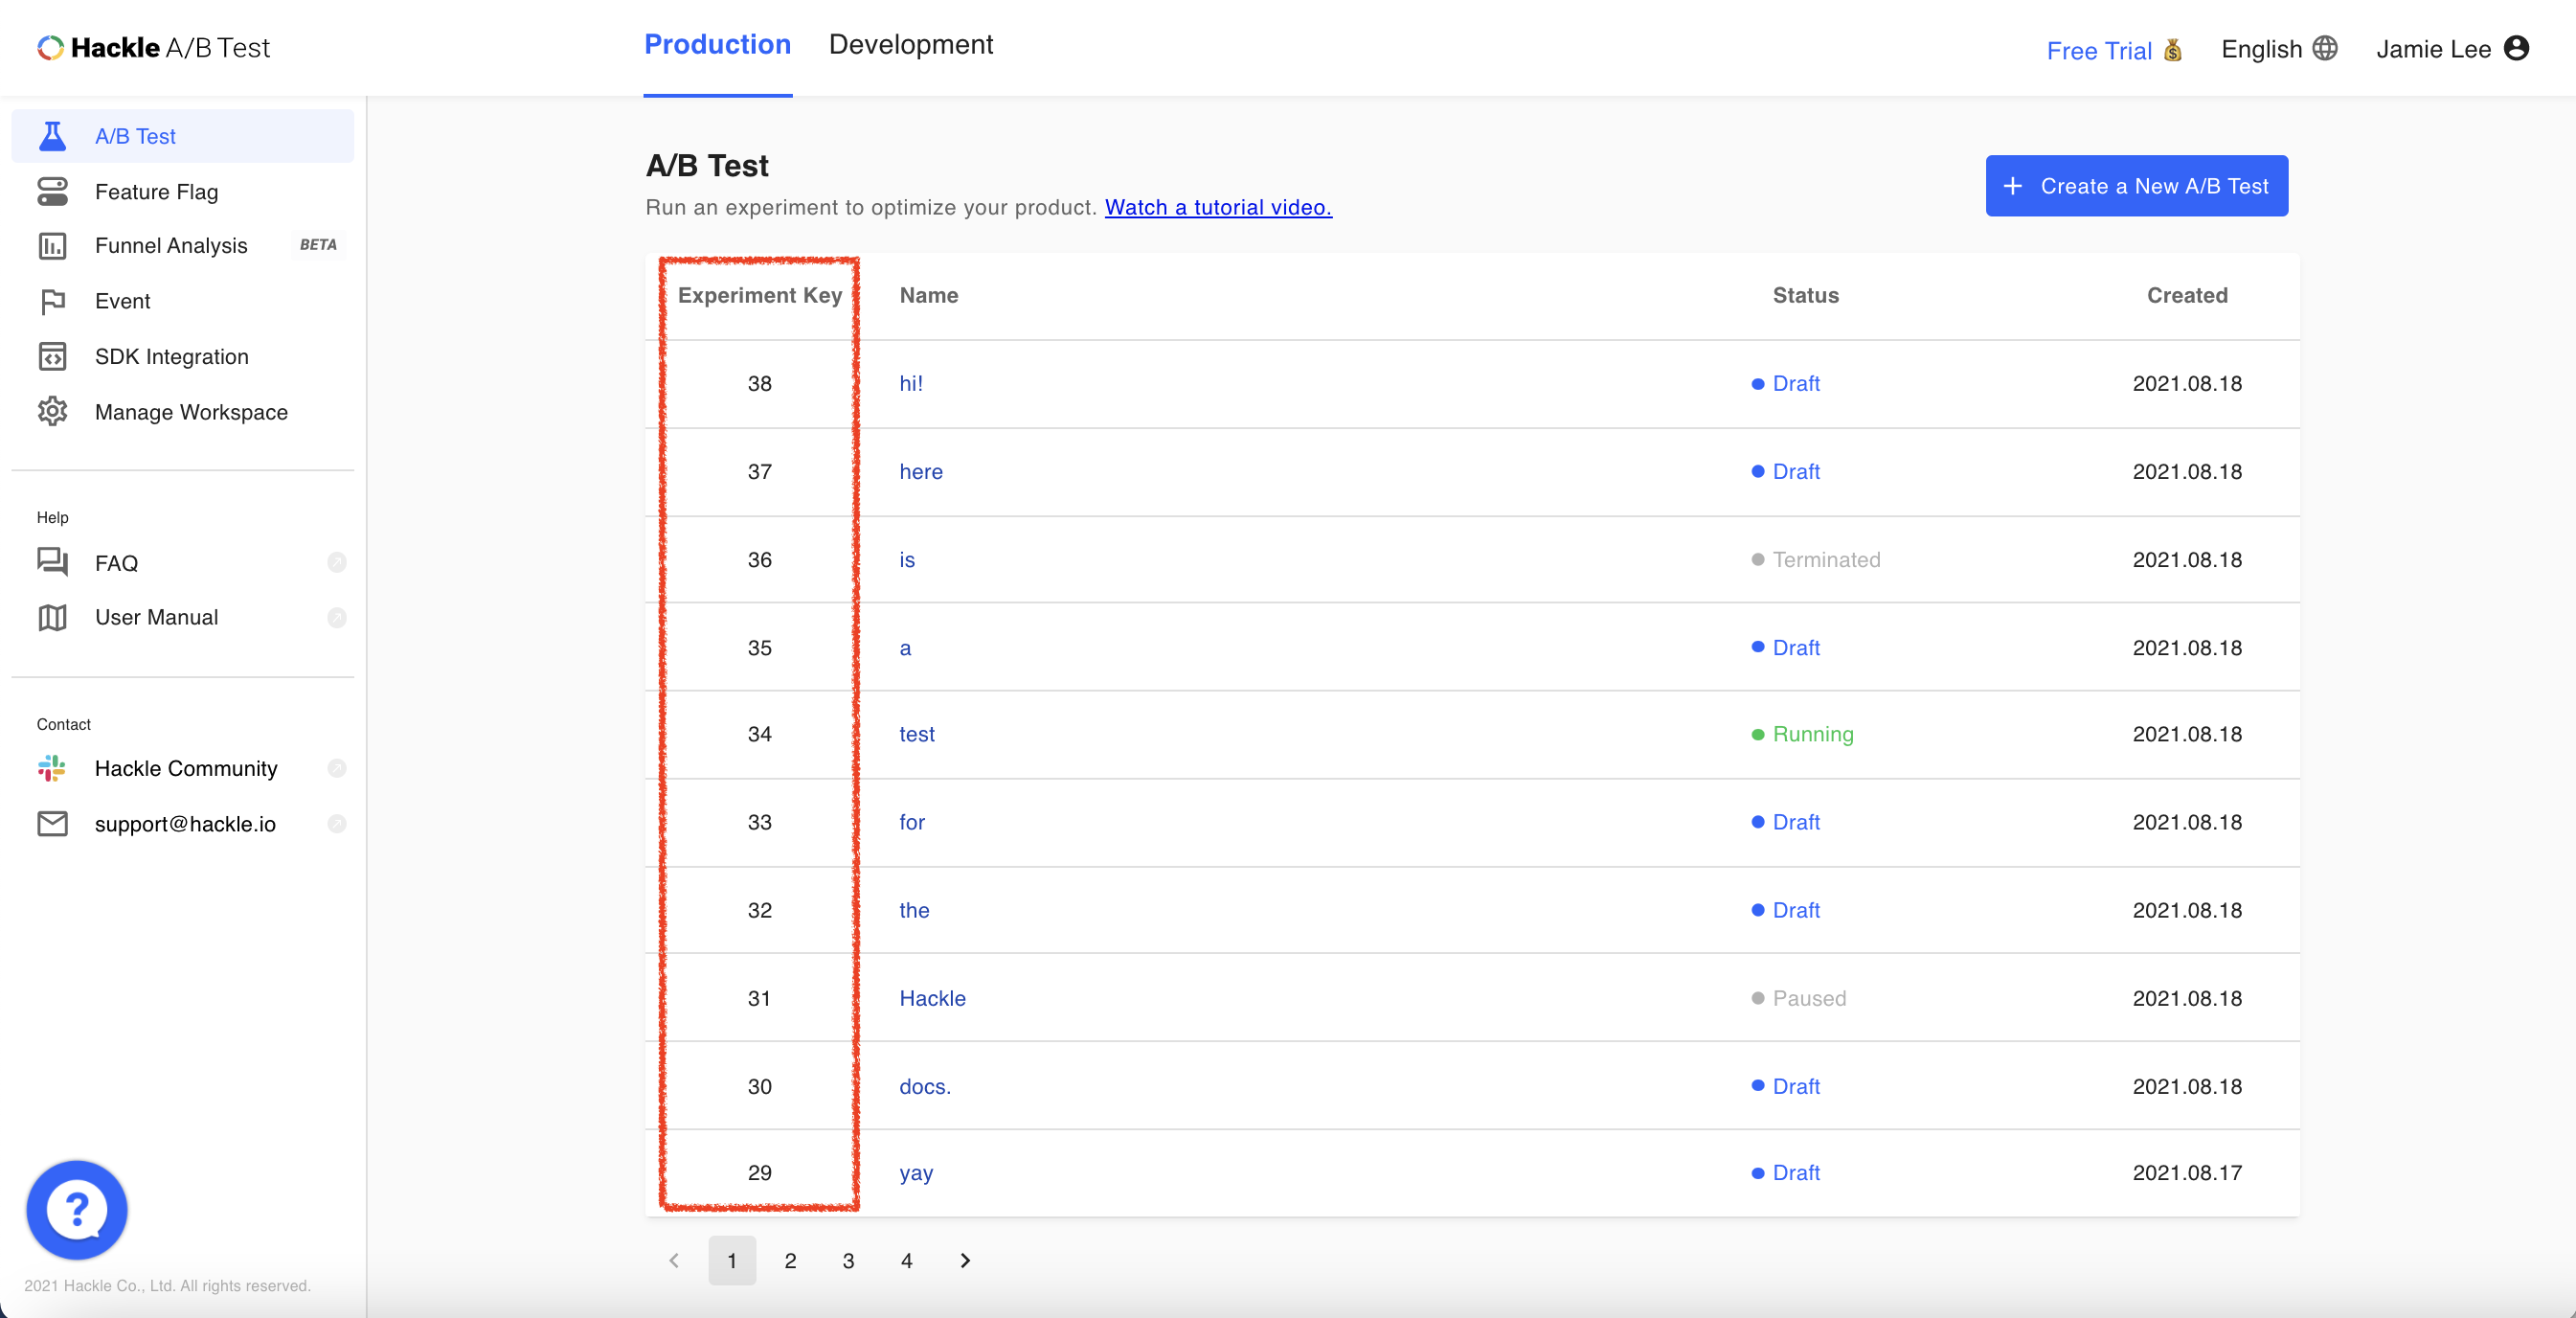Click the user account avatar icon
Screen dimensions: 2576x1318
click(x=2516, y=48)
